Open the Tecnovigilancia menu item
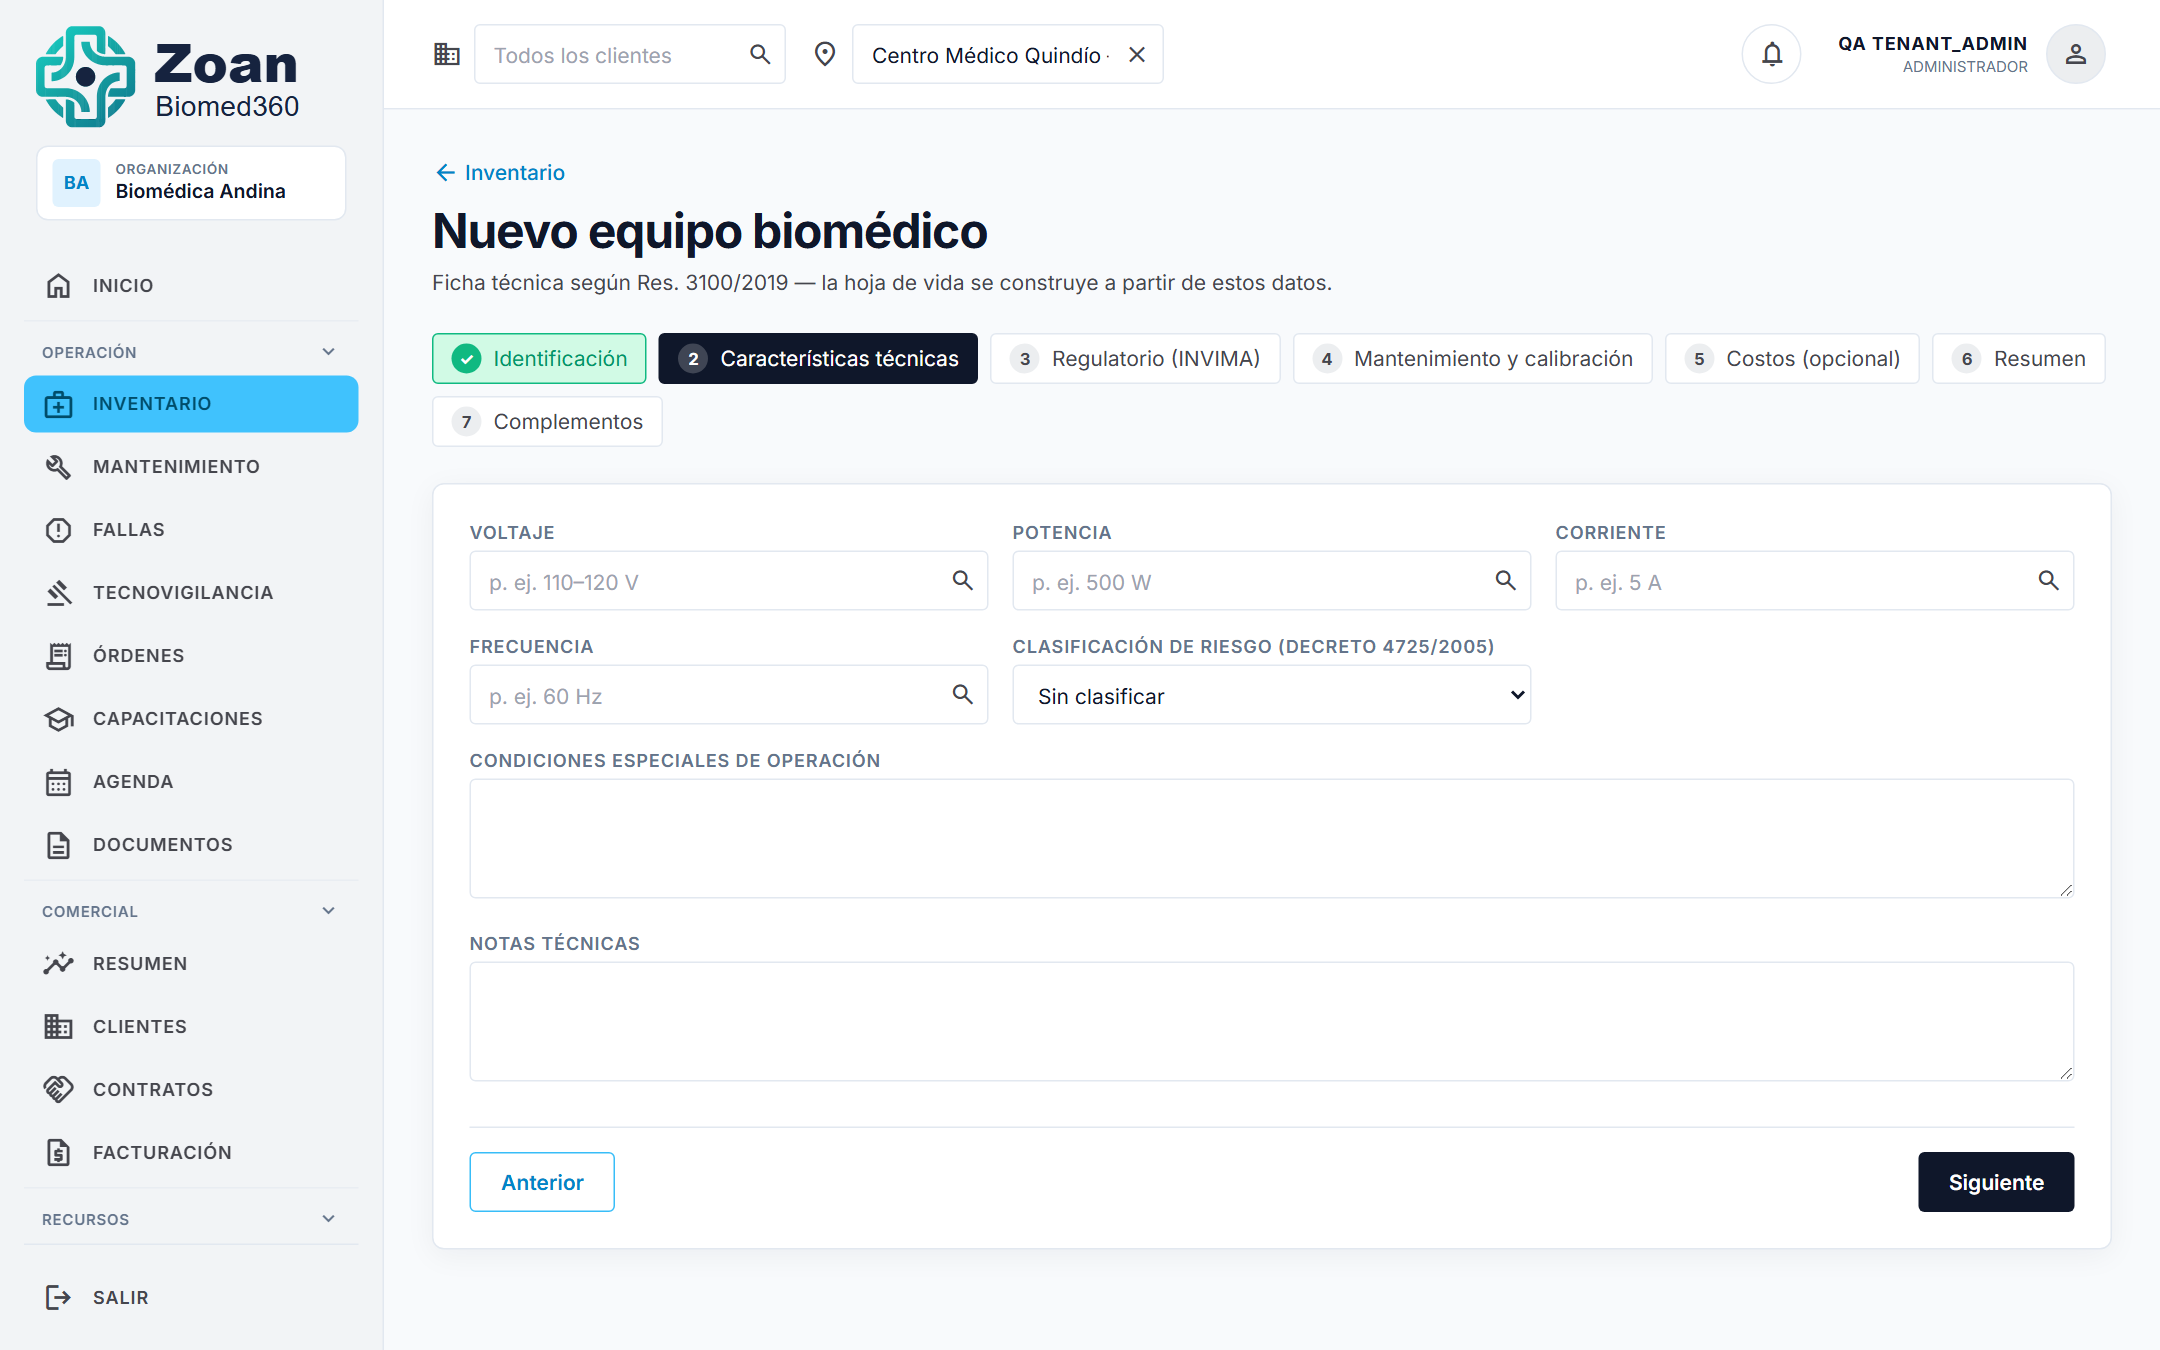Viewport: 2160px width, 1350px height. 191,593
